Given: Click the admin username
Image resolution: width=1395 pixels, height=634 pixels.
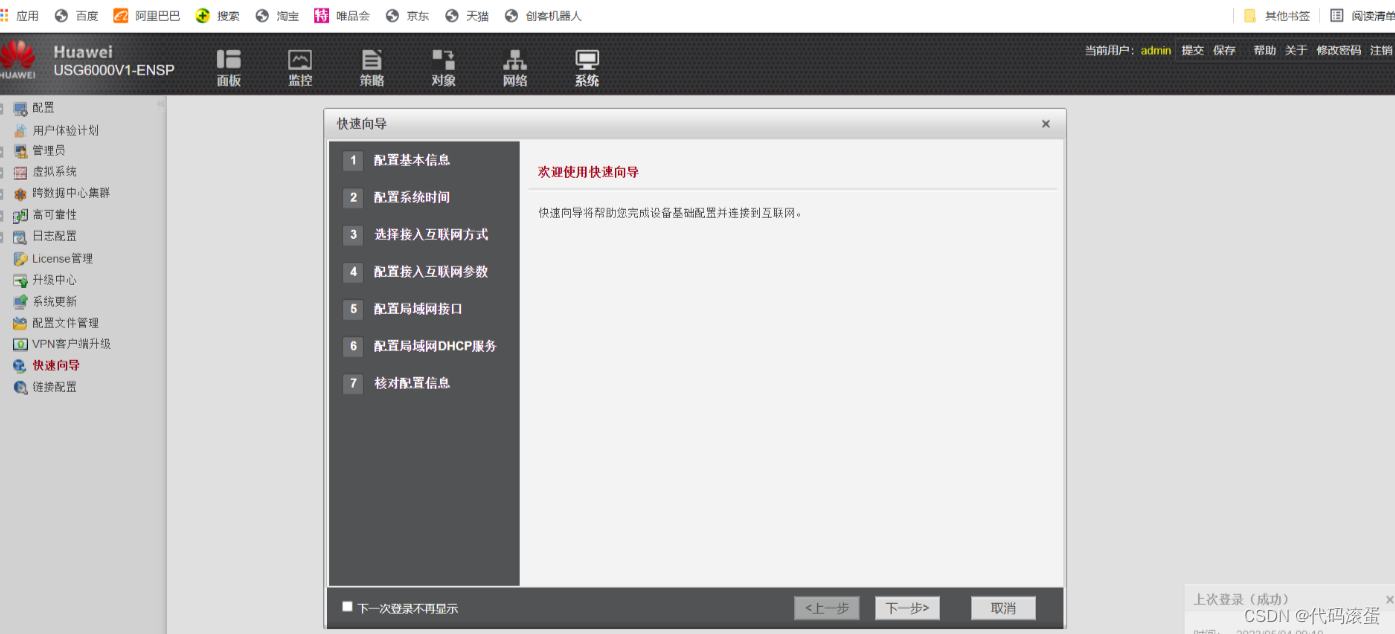Looking at the screenshot, I should pos(1156,50).
